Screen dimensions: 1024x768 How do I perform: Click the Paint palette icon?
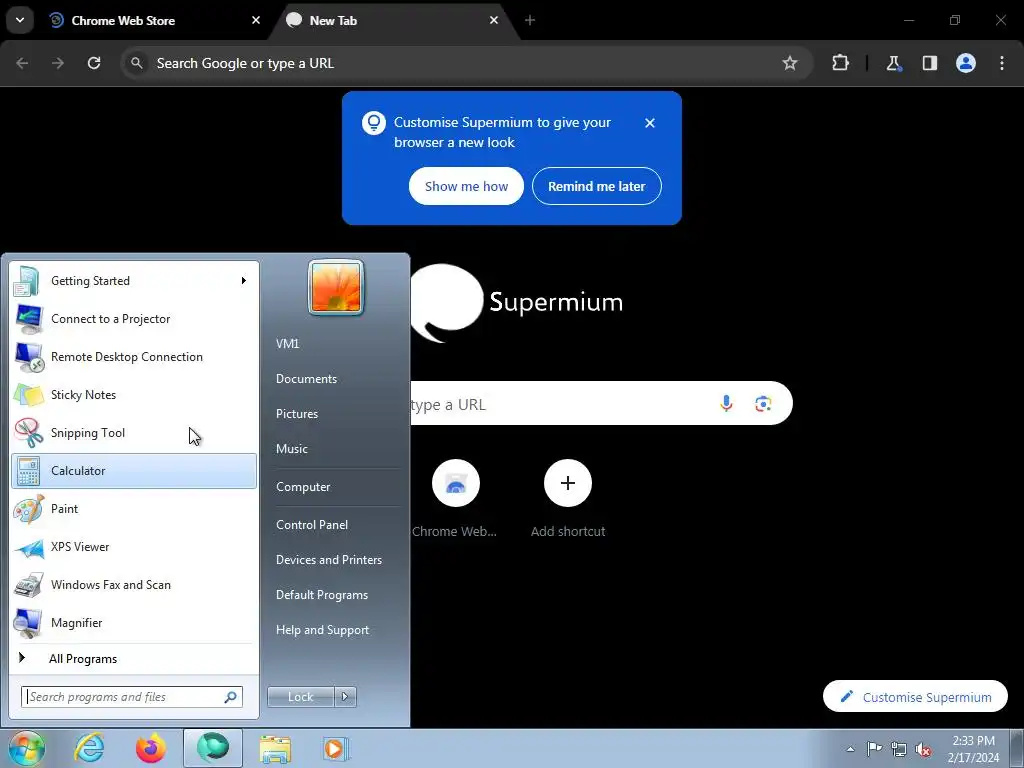pyautogui.click(x=29, y=509)
